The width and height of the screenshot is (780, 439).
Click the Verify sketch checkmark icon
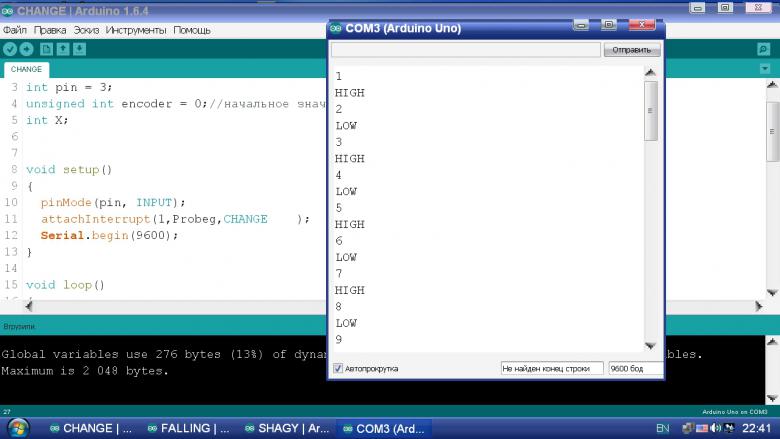pyautogui.click(x=10, y=49)
